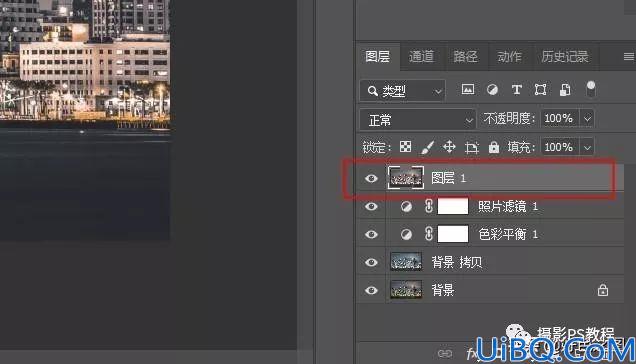The width and height of the screenshot is (636, 364).
Task: Click mask link icon on 照片滤镜 1
Action: (429, 206)
